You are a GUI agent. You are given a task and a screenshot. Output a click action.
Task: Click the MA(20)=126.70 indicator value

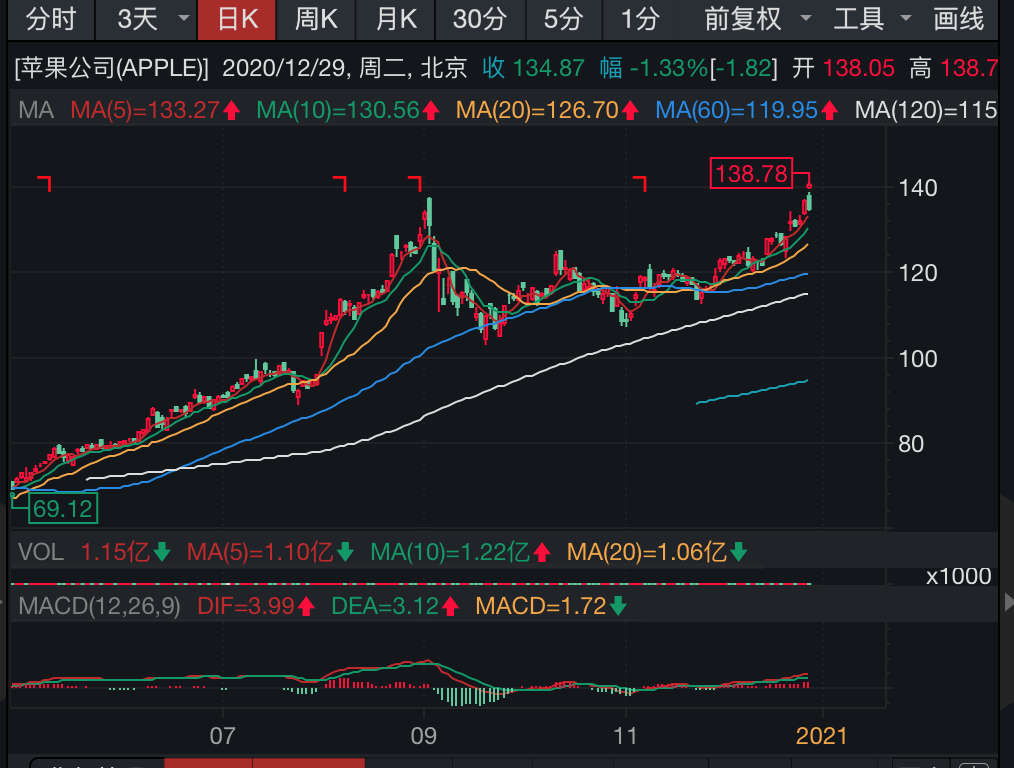[x=547, y=111]
